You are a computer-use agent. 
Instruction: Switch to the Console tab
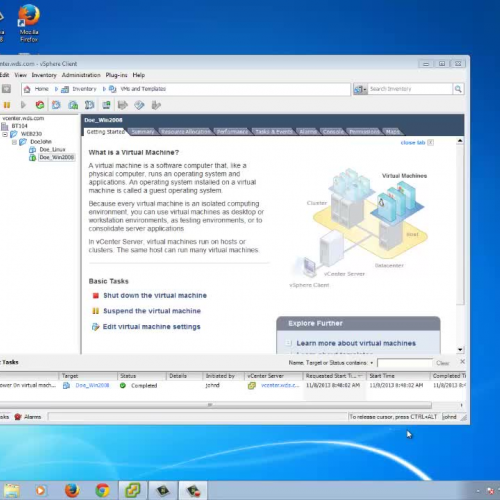coord(333,132)
